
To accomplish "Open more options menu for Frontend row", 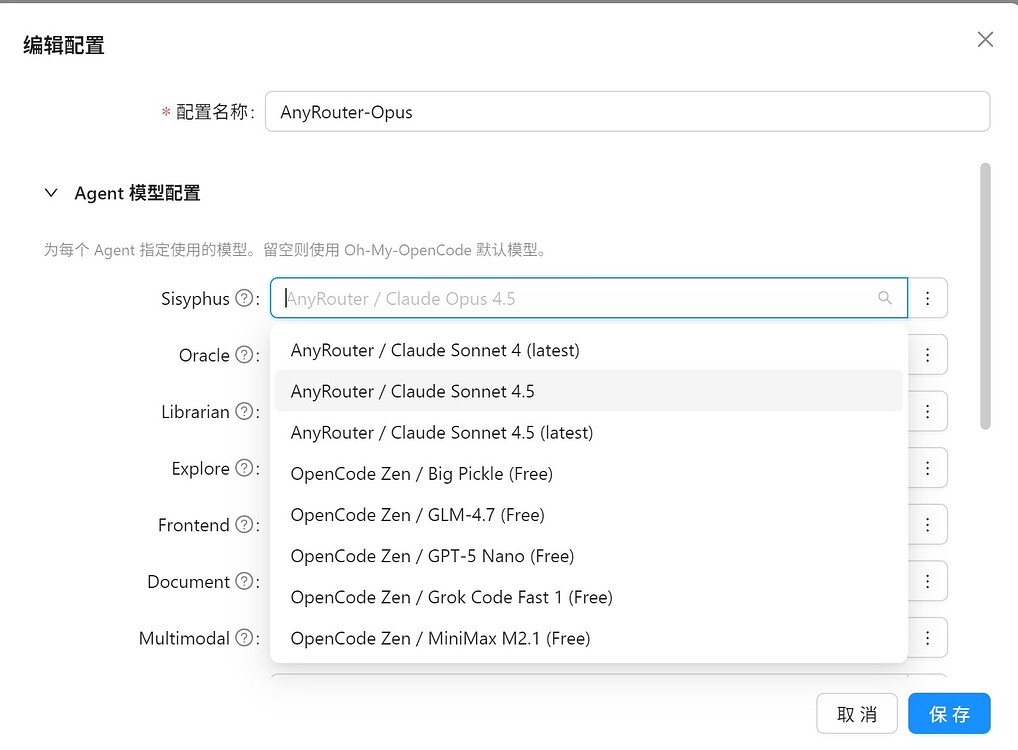I will tap(927, 524).
